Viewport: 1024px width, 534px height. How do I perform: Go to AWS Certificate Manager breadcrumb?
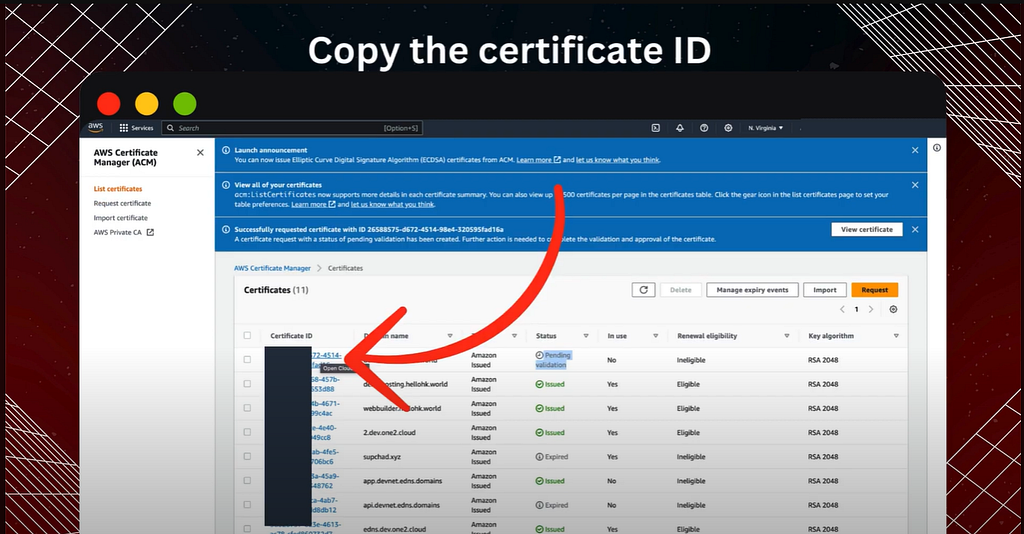tap(272, 268)
